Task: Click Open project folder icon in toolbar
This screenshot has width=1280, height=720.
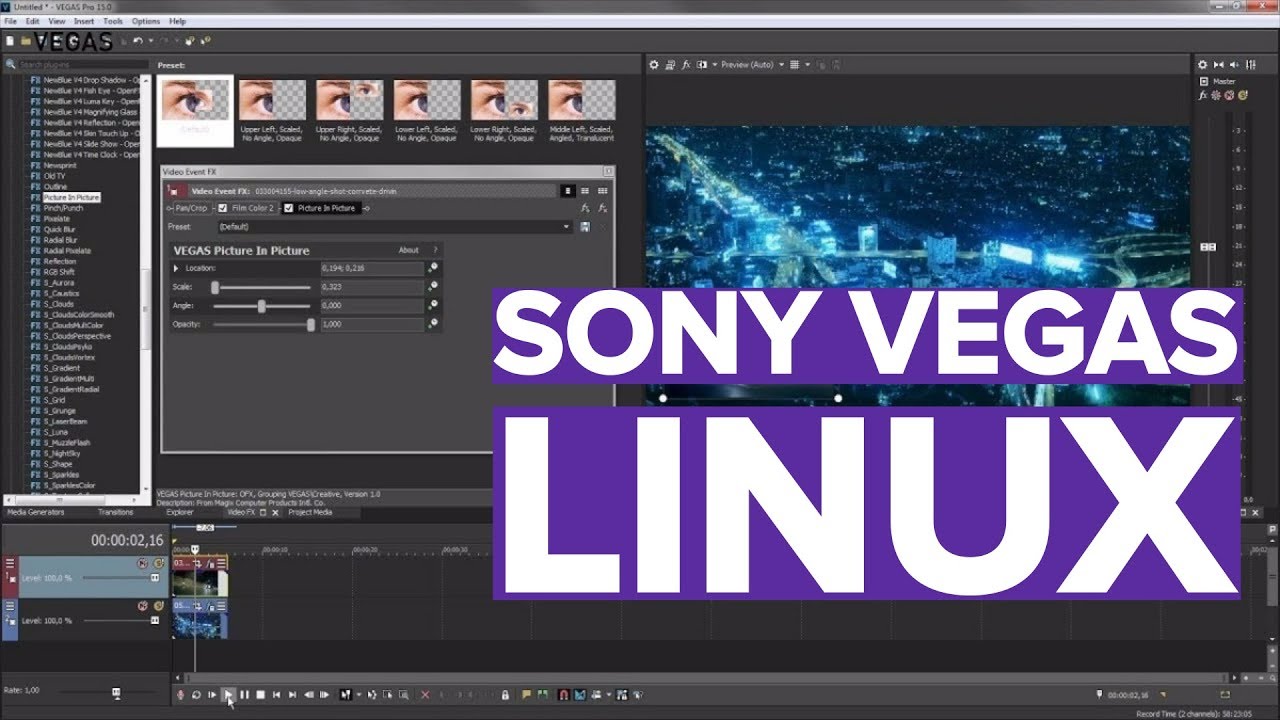Action: [25, 41]
